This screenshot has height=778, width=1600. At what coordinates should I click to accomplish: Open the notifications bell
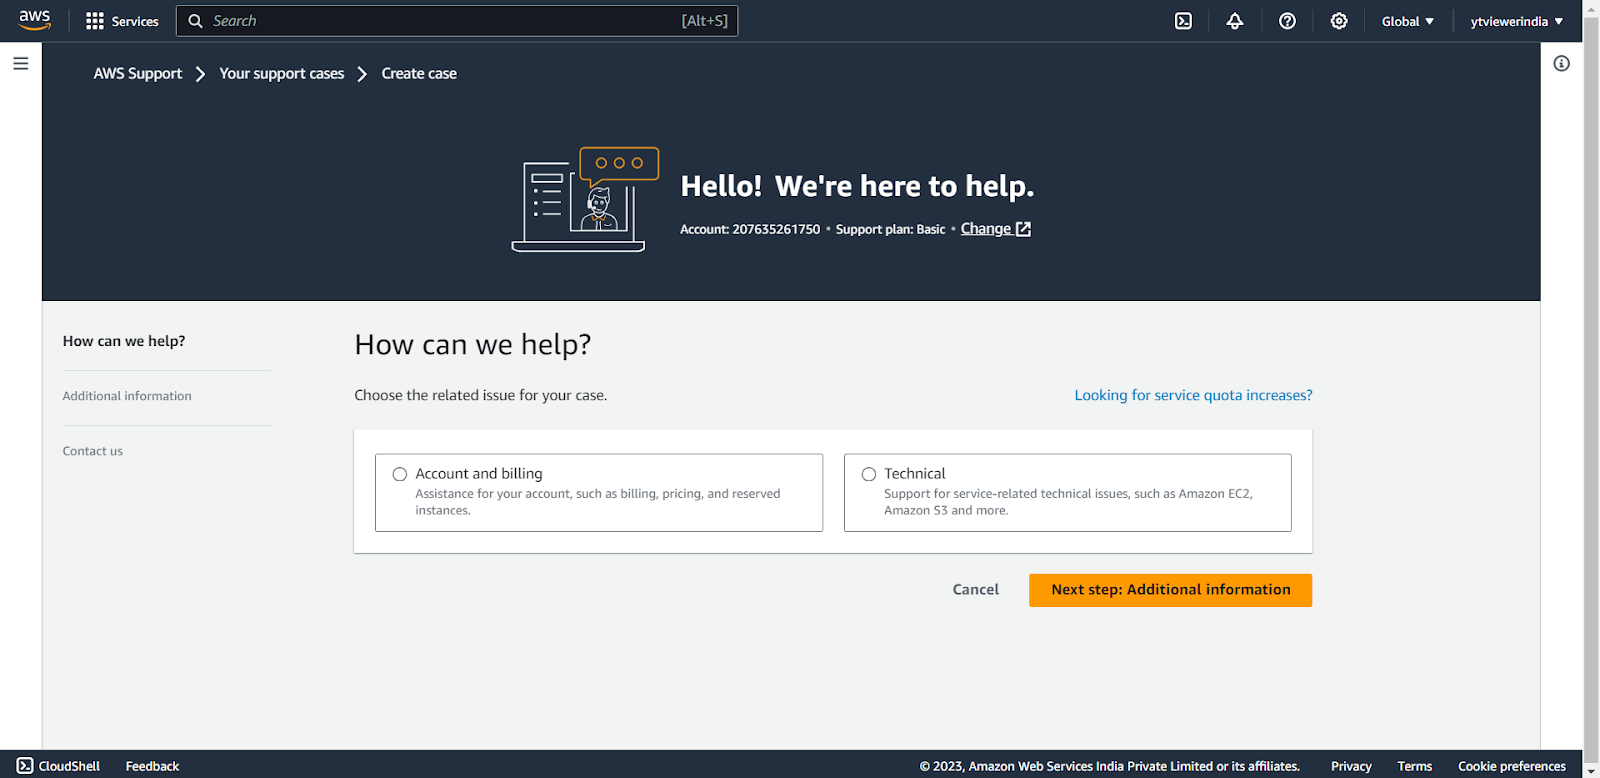[x=1235, y=21]
